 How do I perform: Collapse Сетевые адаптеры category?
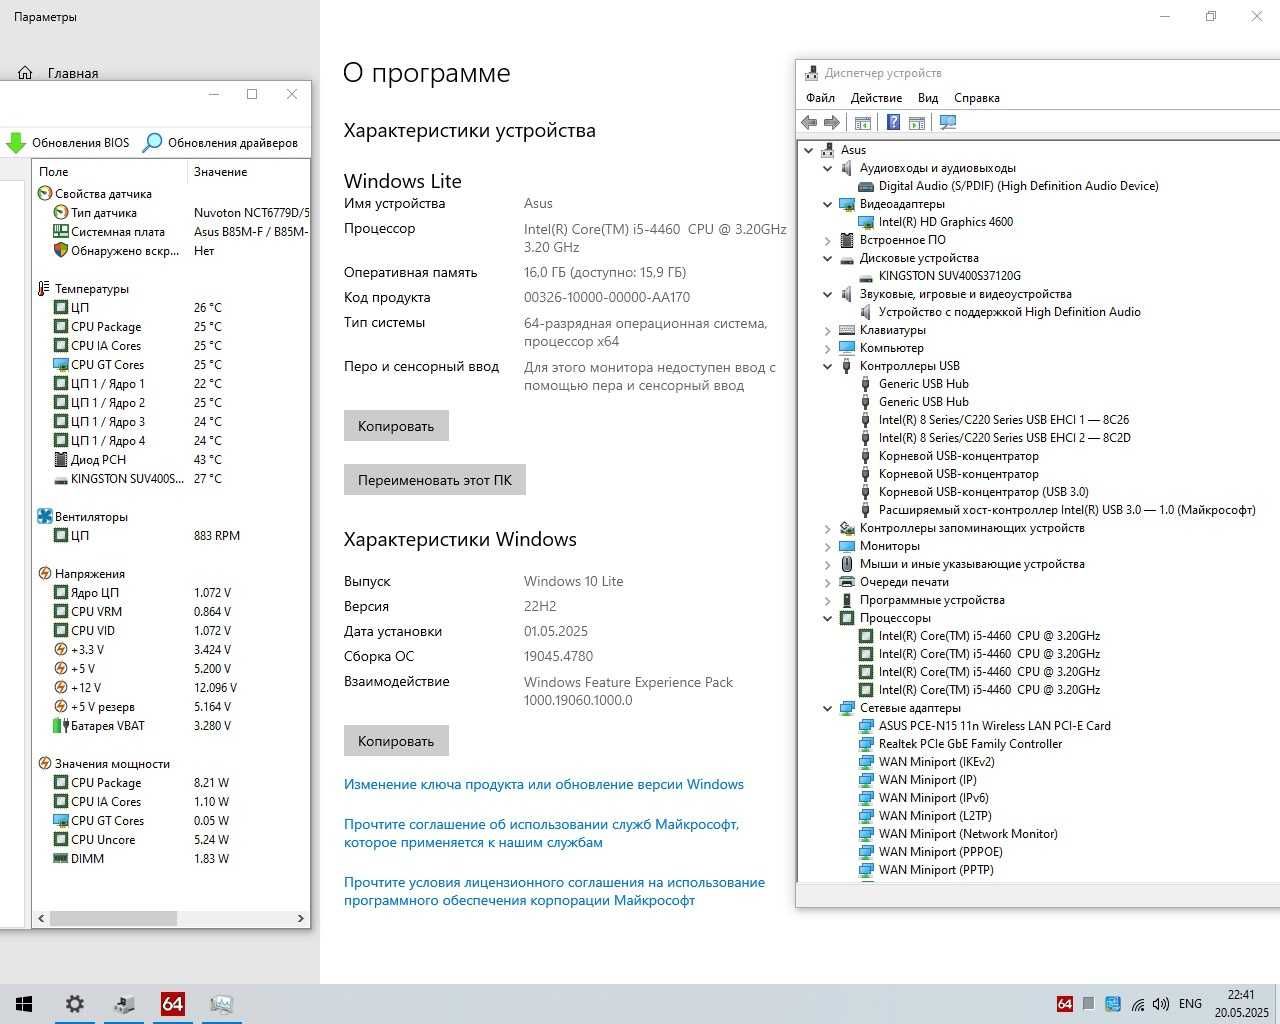click(827, 708)
